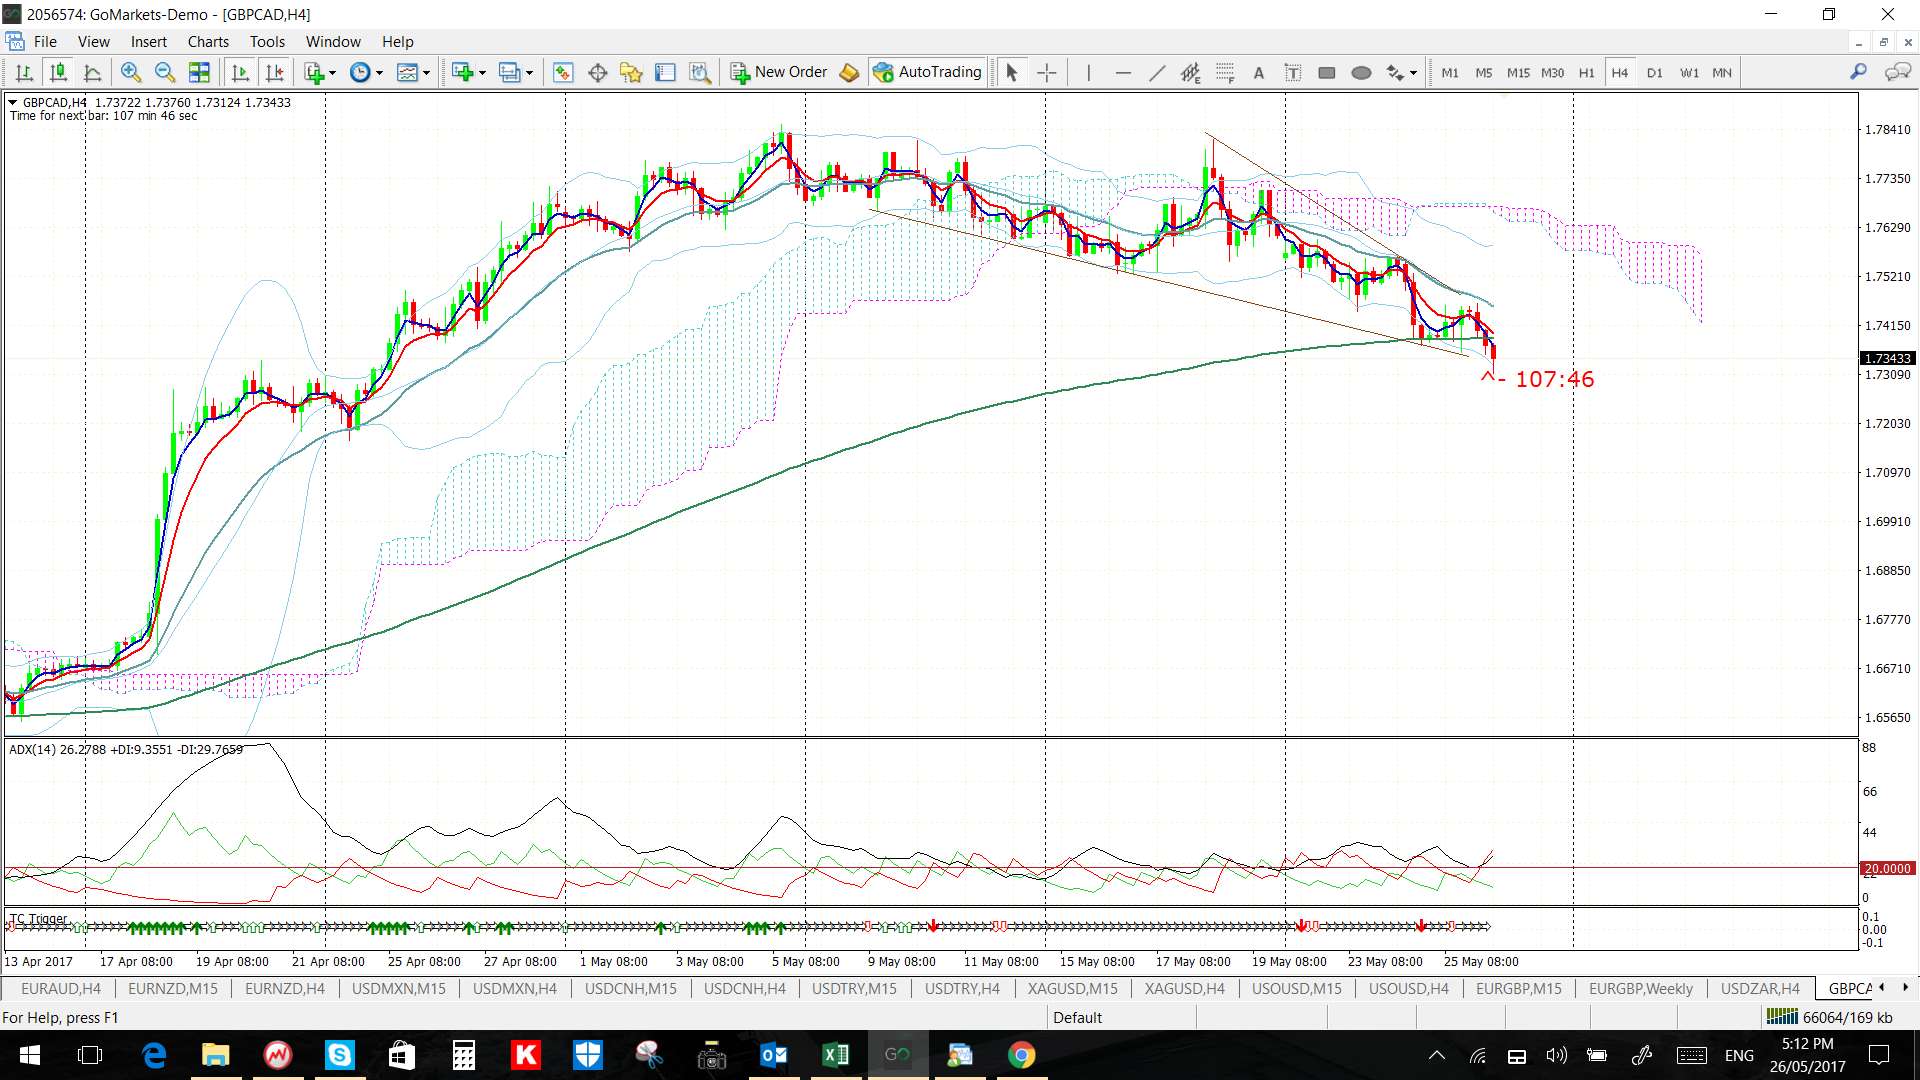The image size is (1920, 1080).
Task: Select the trendline drawing tool
Action: point(1156,72)
